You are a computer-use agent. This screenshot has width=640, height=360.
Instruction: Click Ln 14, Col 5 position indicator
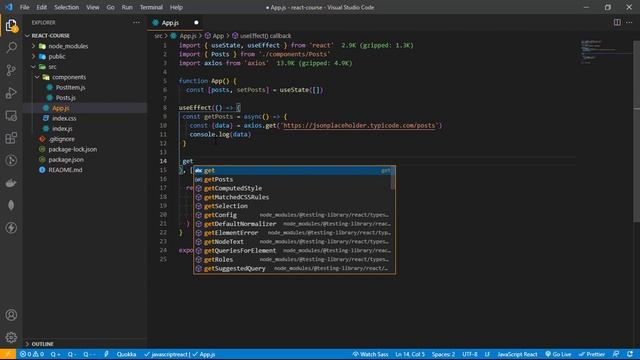410,354
